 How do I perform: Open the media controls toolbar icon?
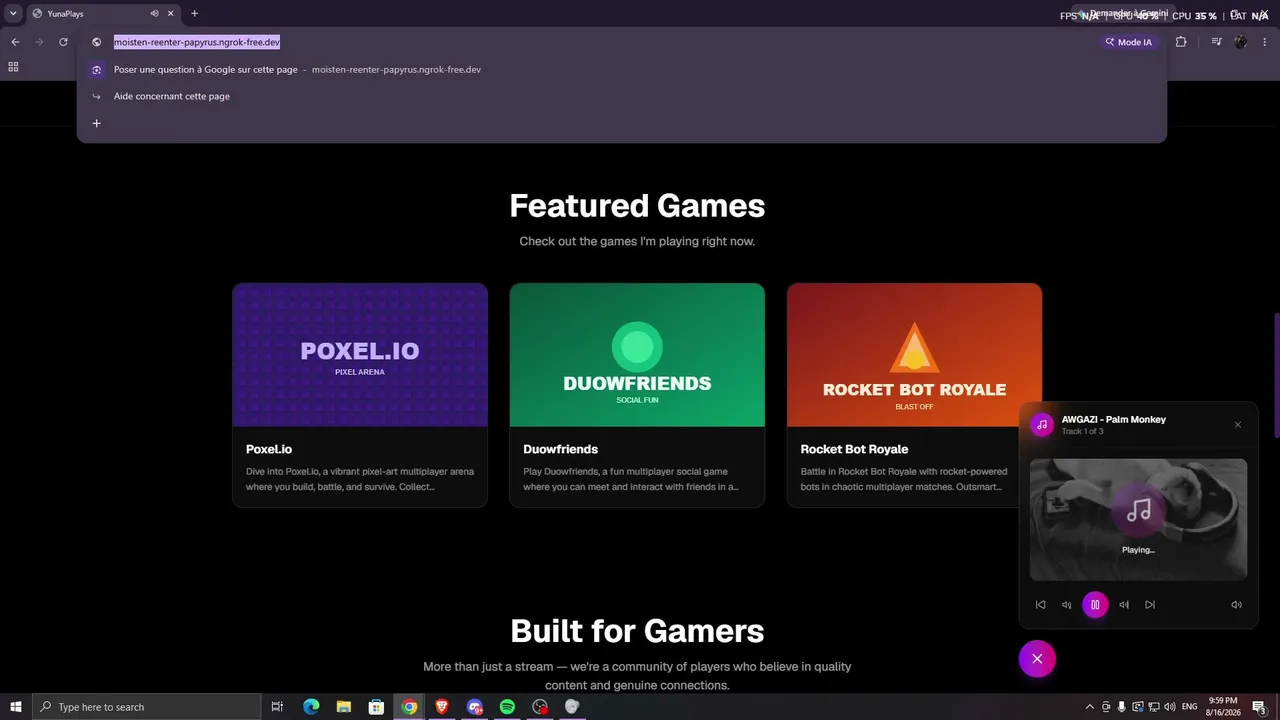pyautogui.click(x=1216, y=42)
